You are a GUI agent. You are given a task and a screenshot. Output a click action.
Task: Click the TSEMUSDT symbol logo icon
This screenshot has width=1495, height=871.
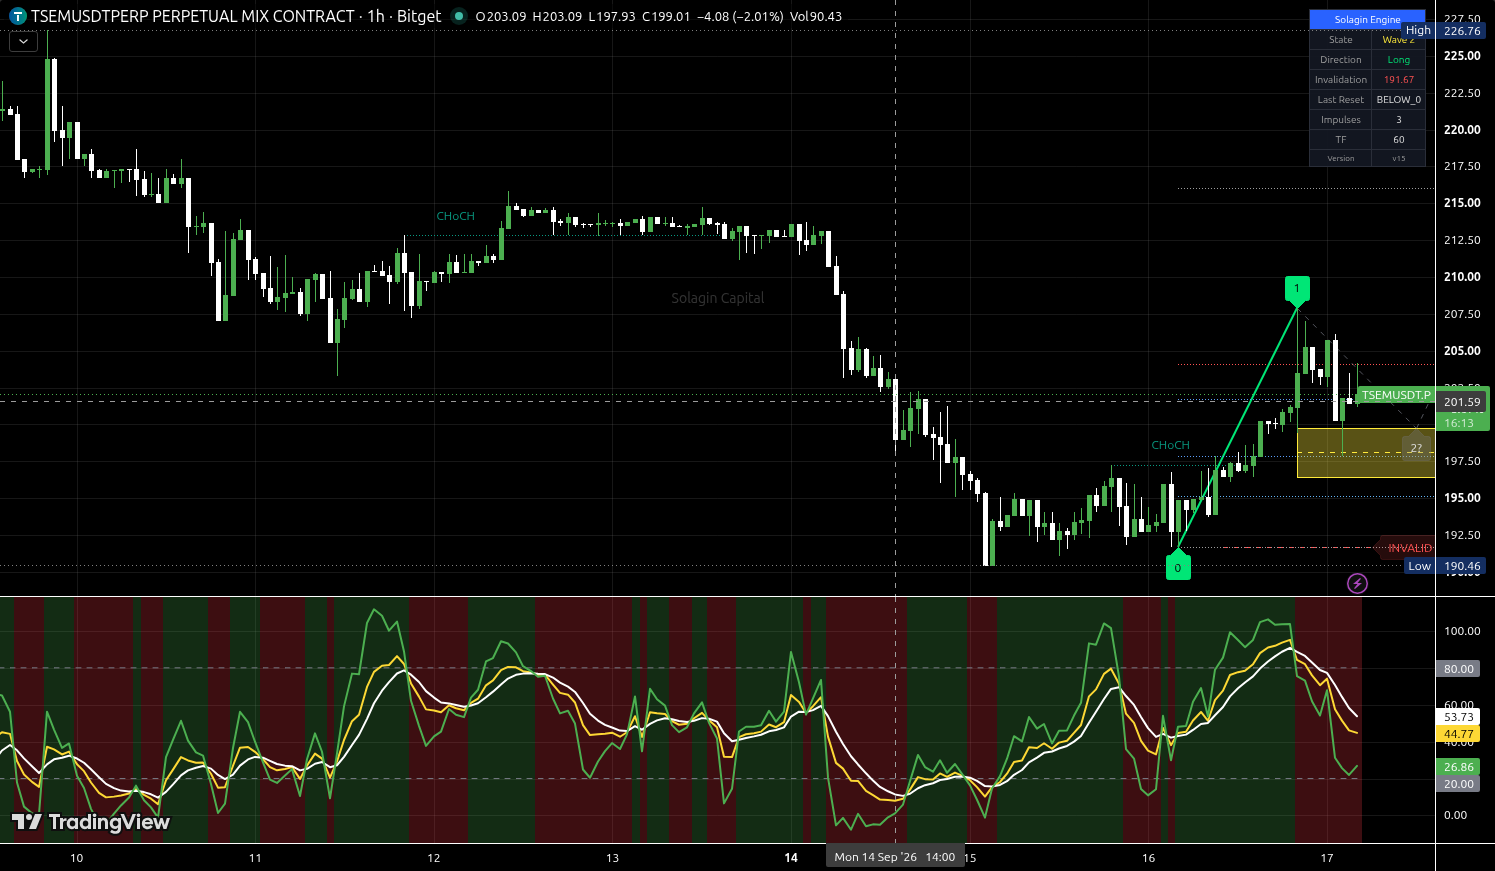(18, 16)
